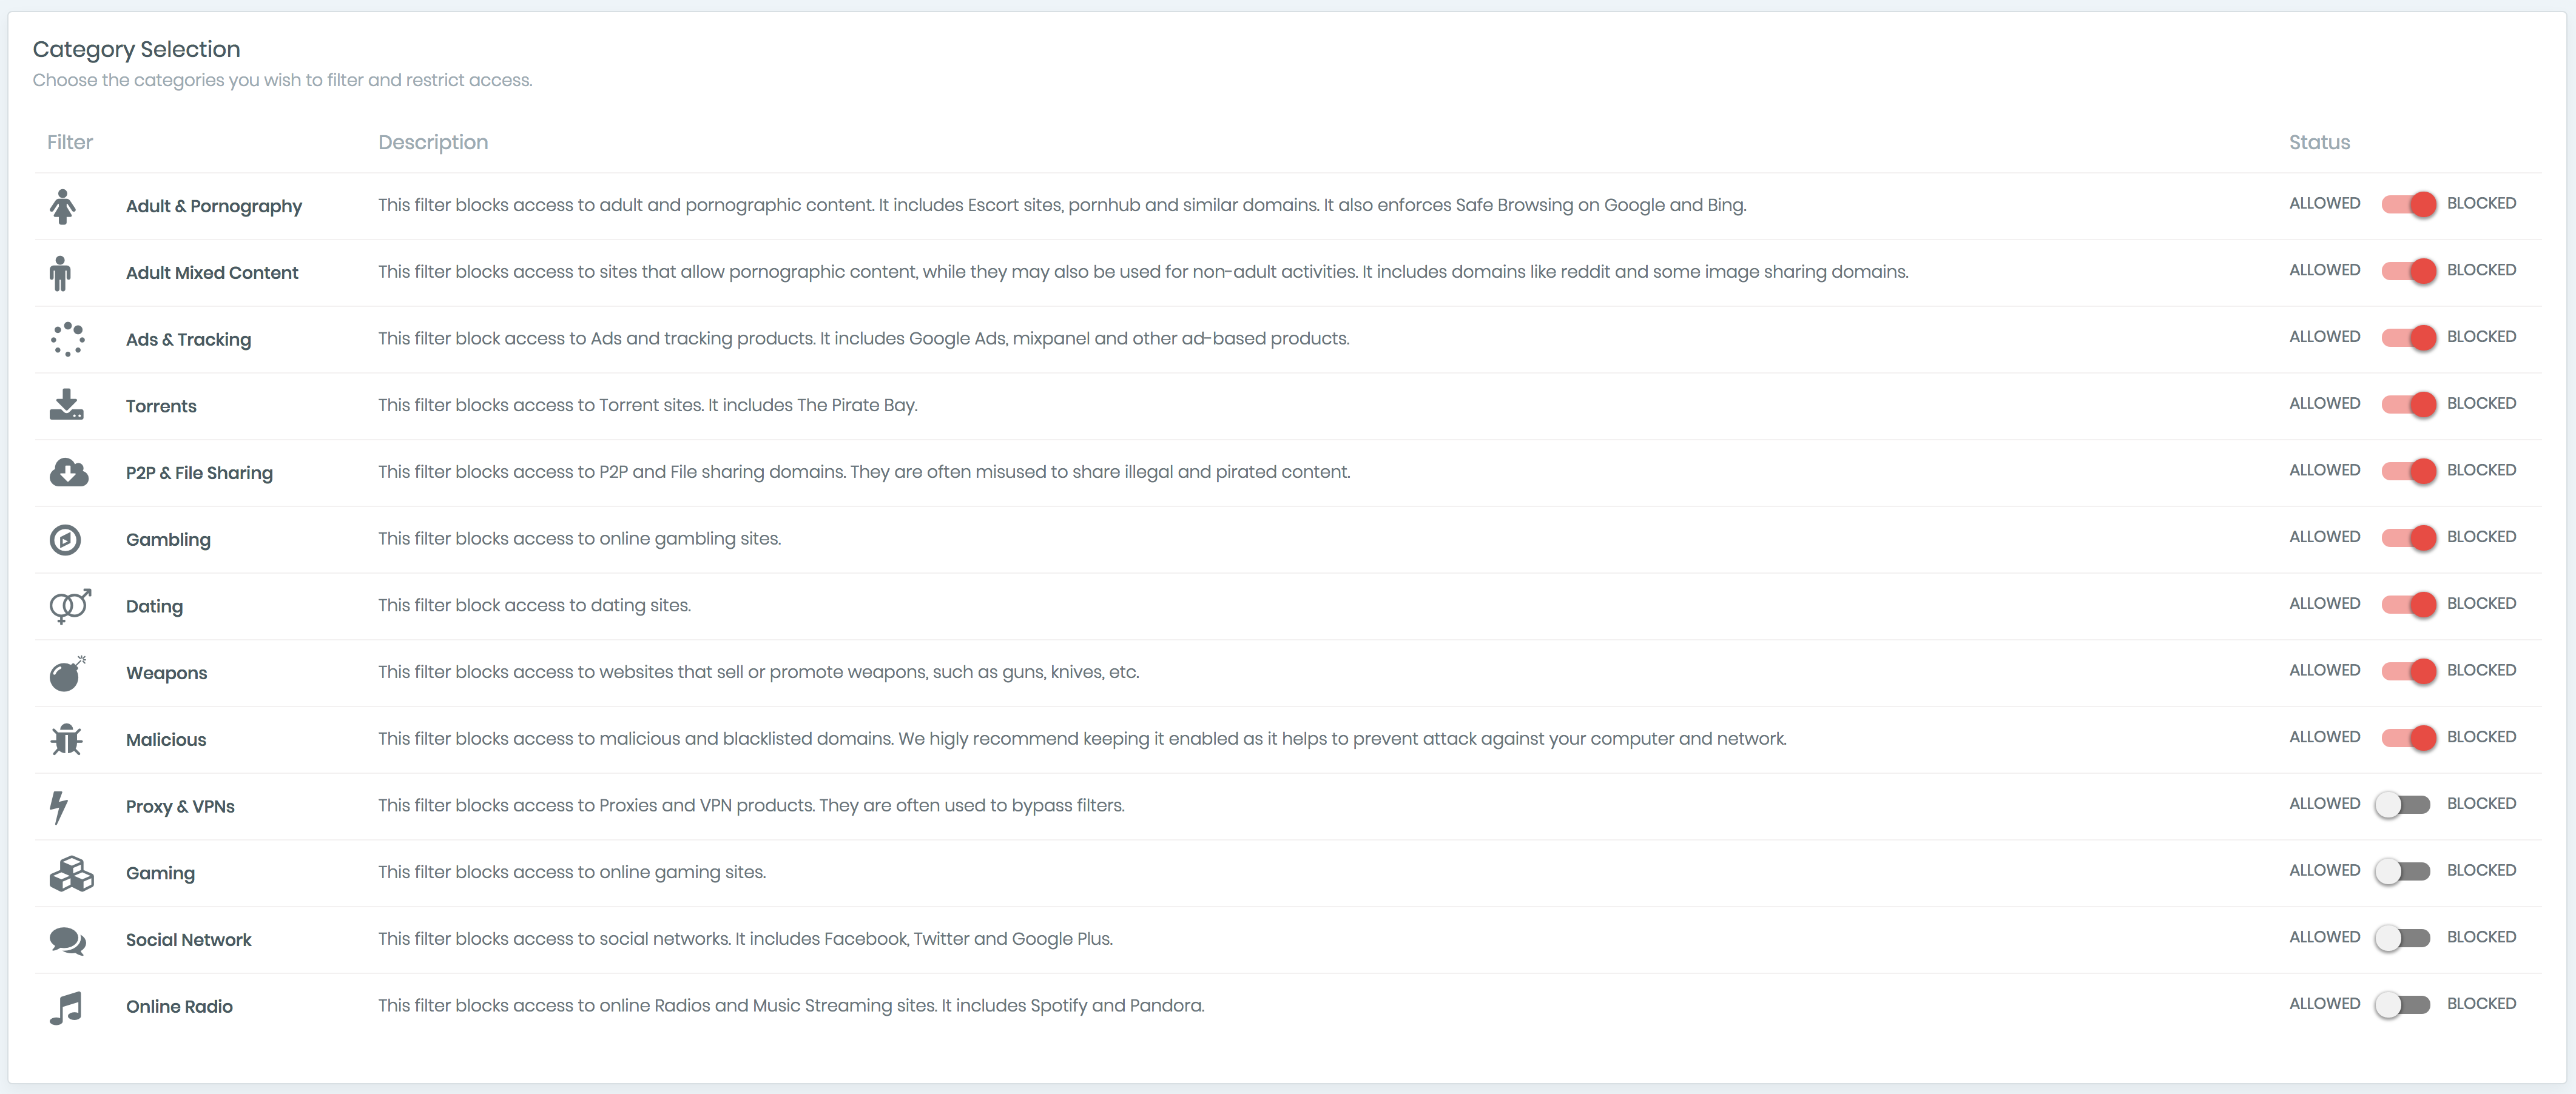The width and height of the screenshot is (2576, 1094).
Task: Click the Online Radio music note icon
Action: coord(66,1007)
